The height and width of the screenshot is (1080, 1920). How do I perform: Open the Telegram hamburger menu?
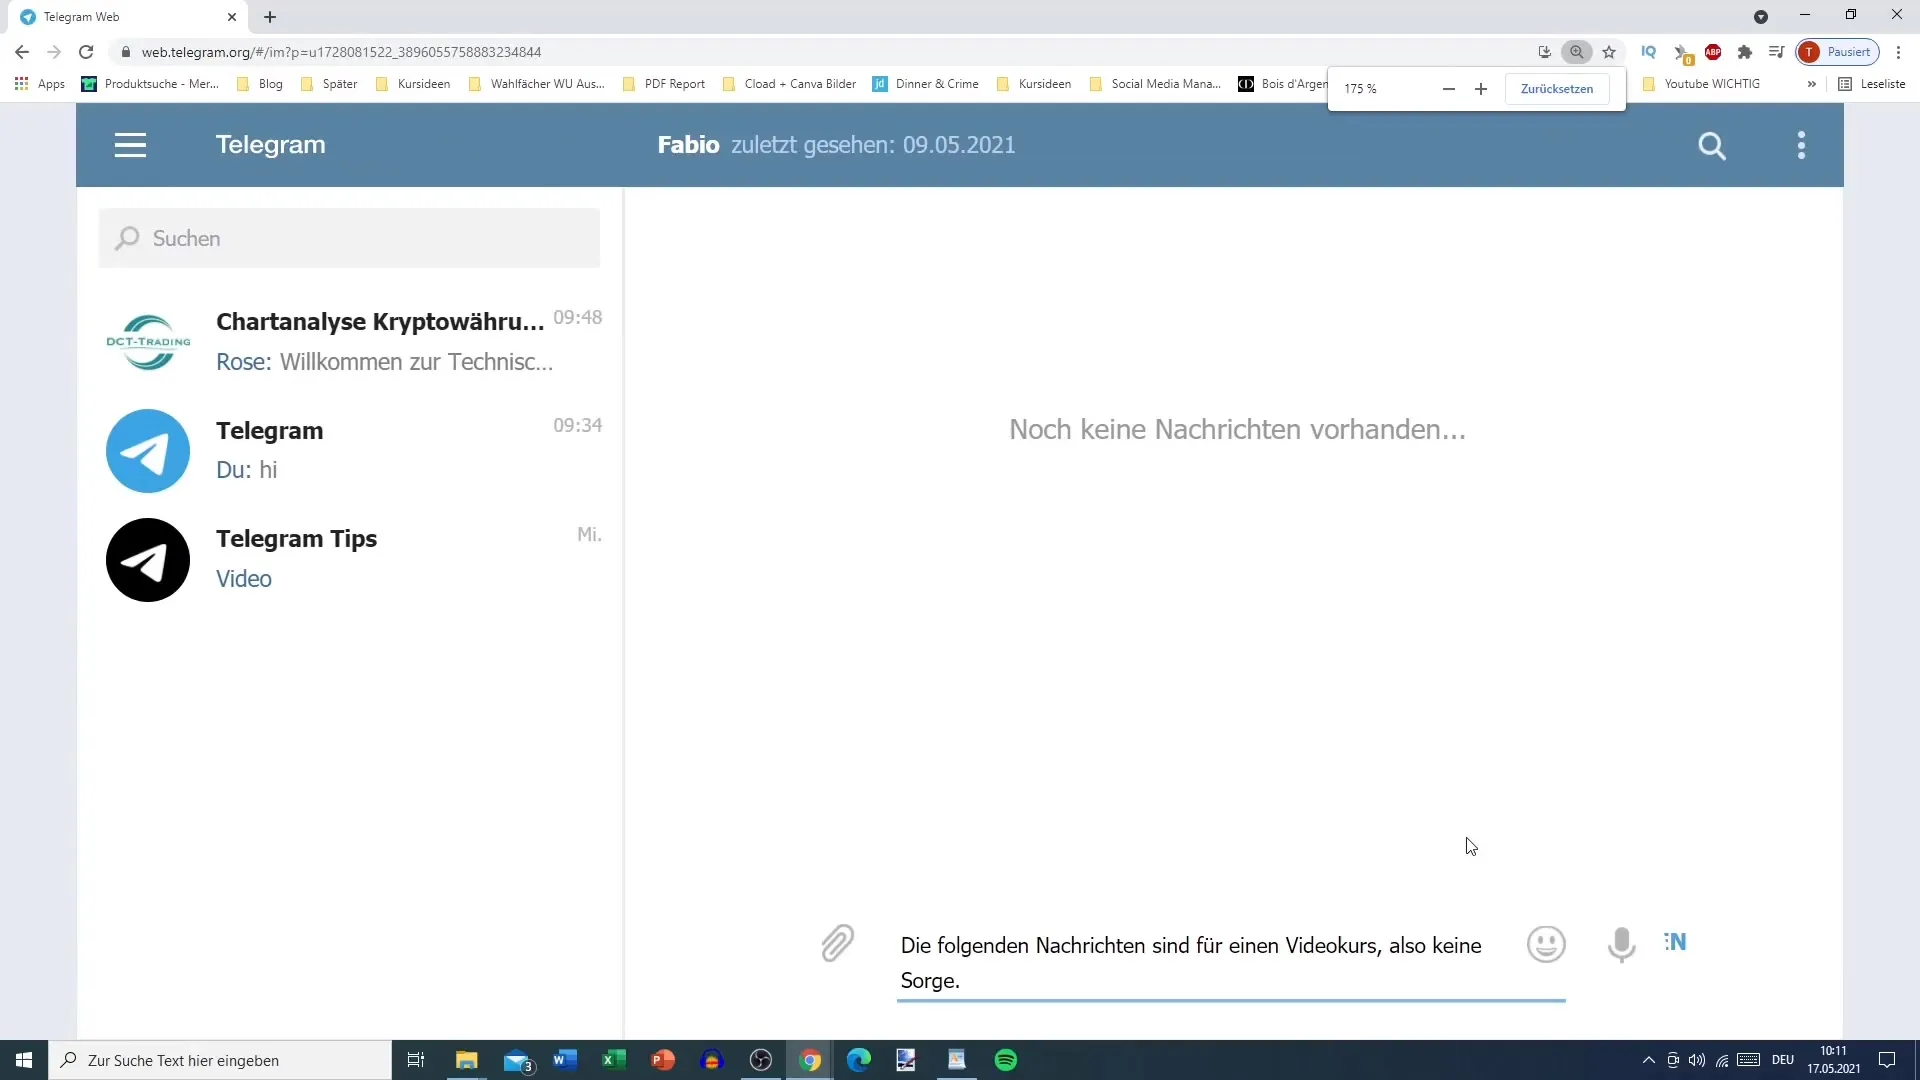pos(130,145)
